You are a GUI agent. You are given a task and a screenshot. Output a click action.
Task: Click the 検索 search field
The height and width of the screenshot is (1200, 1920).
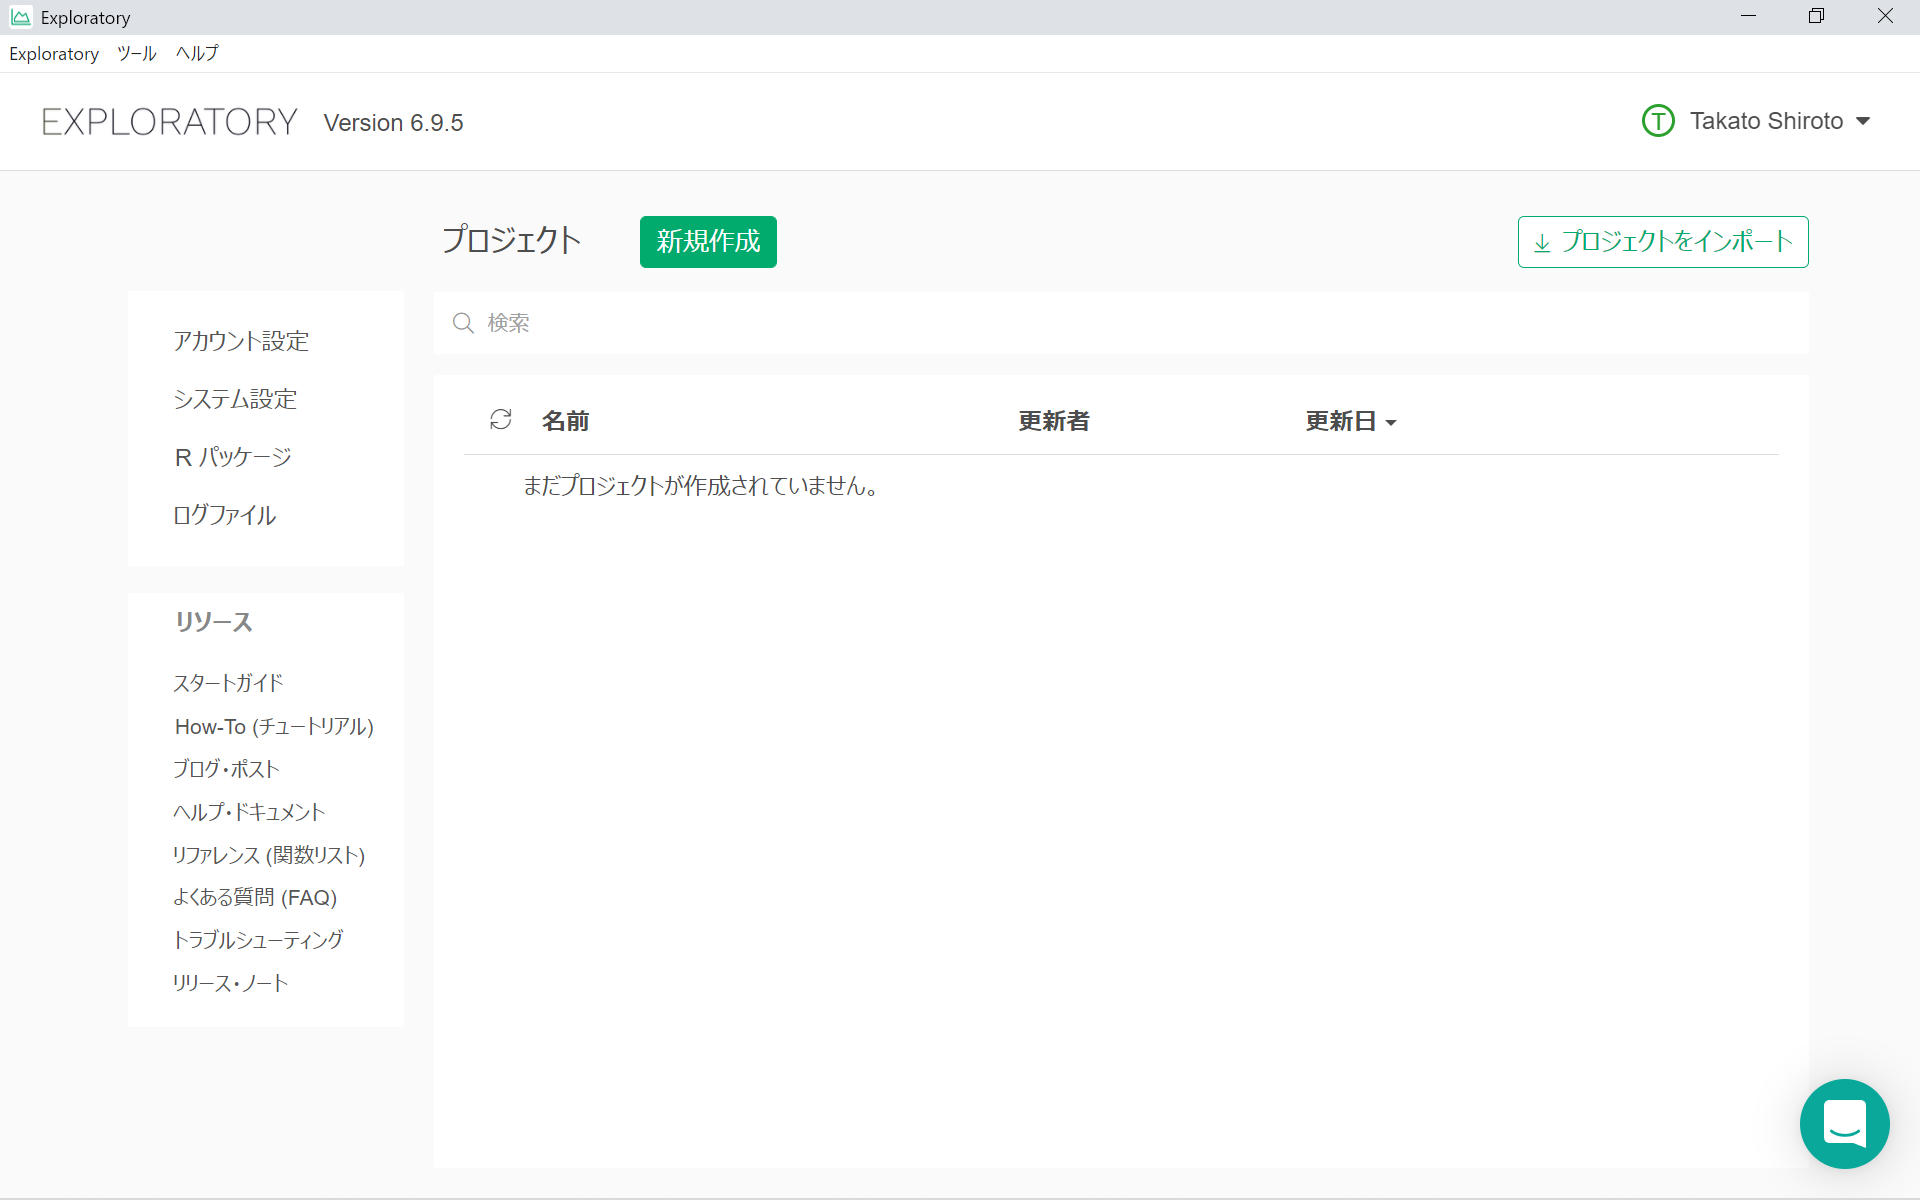coord(1121,323)
